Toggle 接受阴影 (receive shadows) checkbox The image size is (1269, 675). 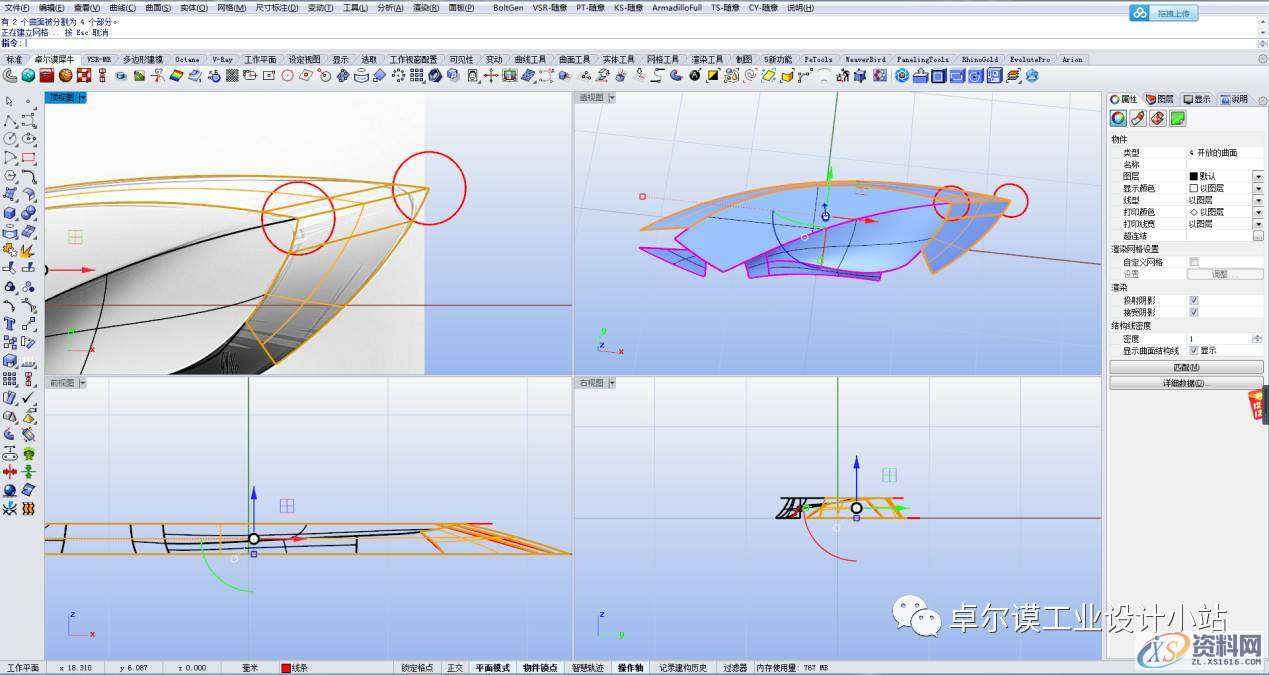(x=1193, y=312)
